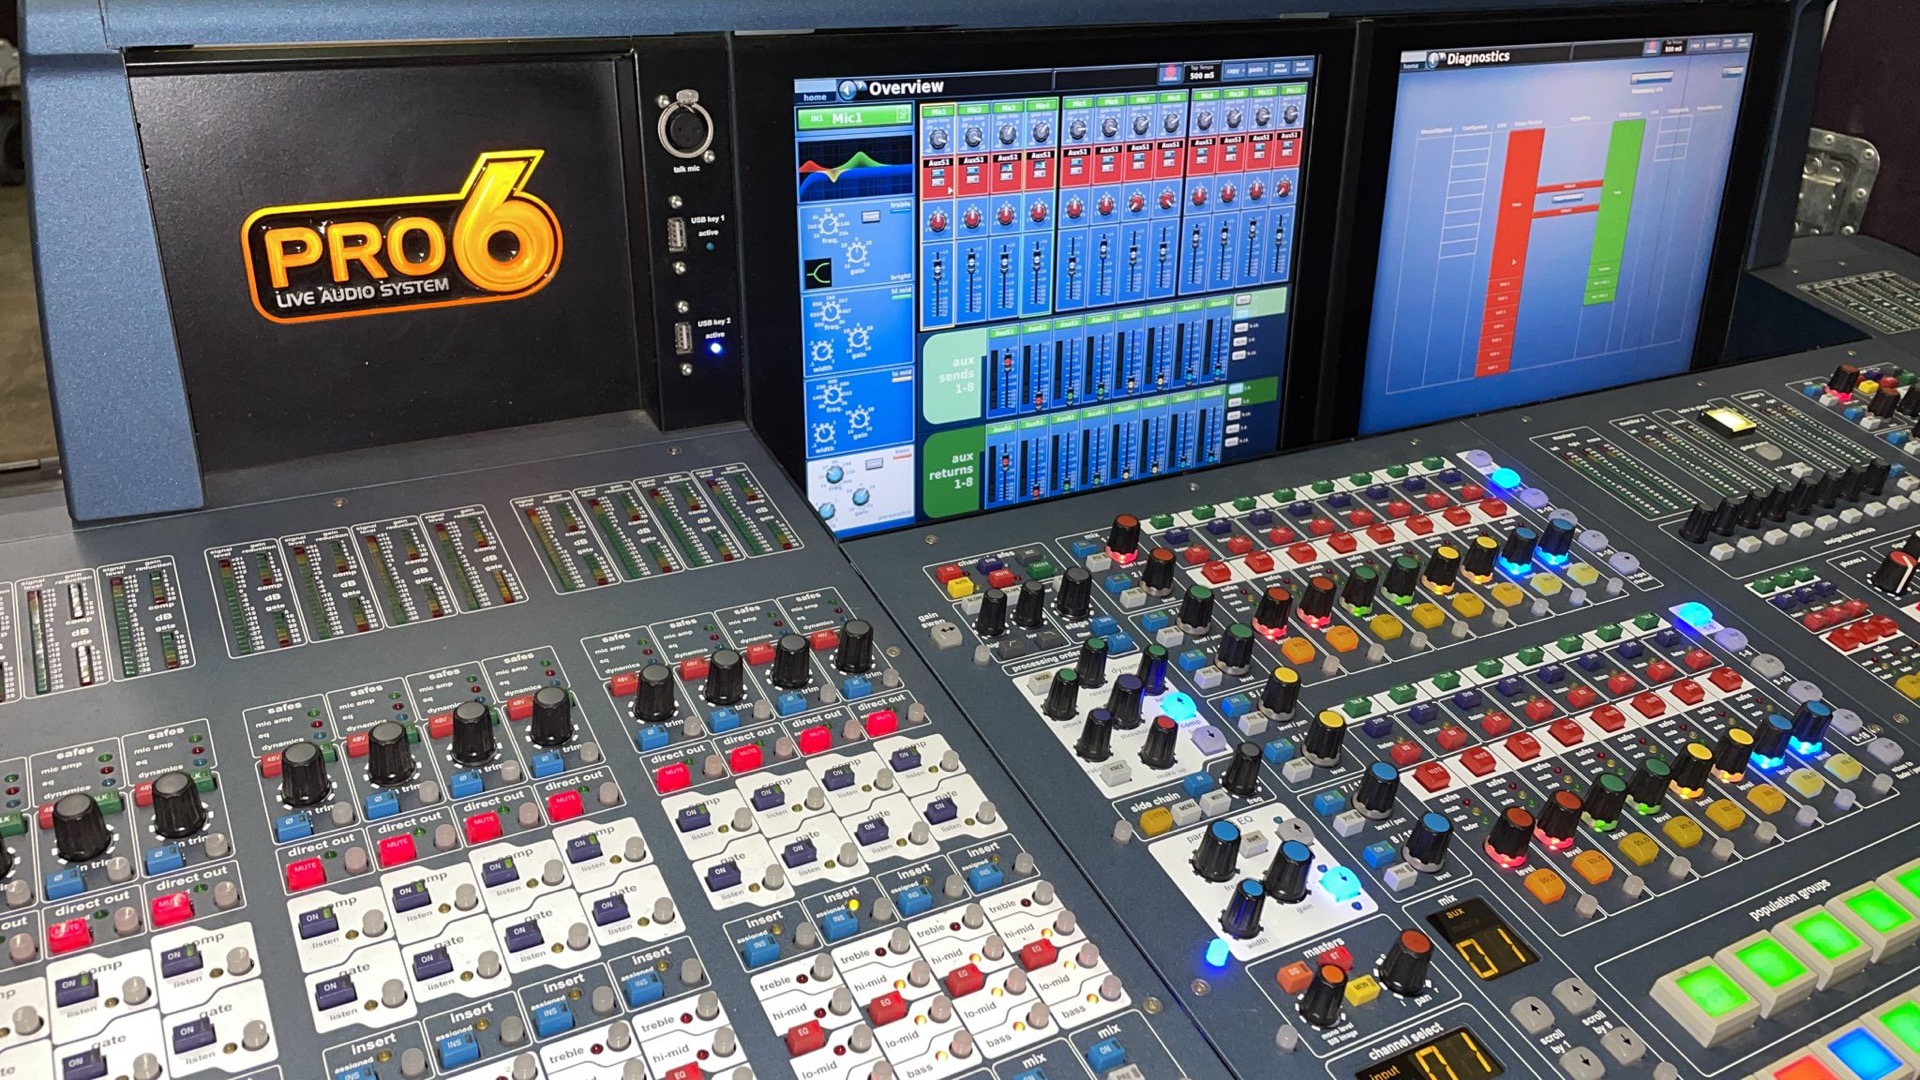Click the red status icon on Overview toolbar
Screen dimensions: 1920x1080
1169,74
